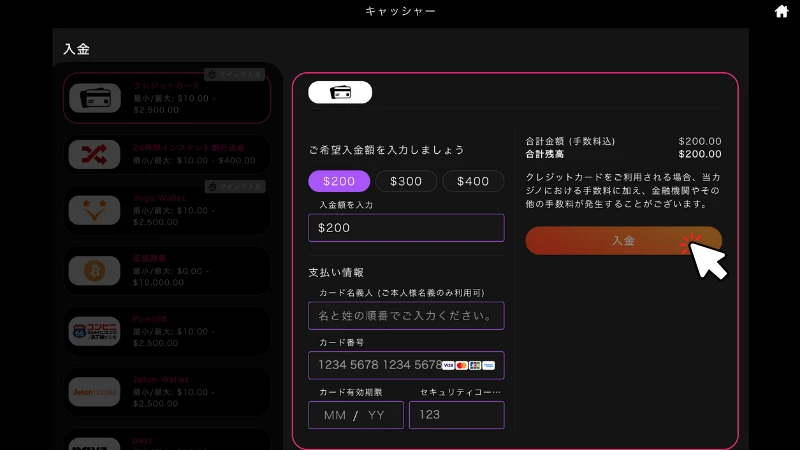Click the MM / YY expiry field
The image size is (800, 450).
click(x=356, y=415)
